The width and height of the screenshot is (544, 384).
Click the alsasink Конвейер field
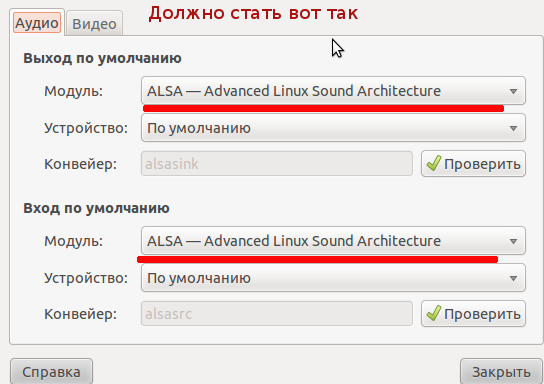coord(277,163)
